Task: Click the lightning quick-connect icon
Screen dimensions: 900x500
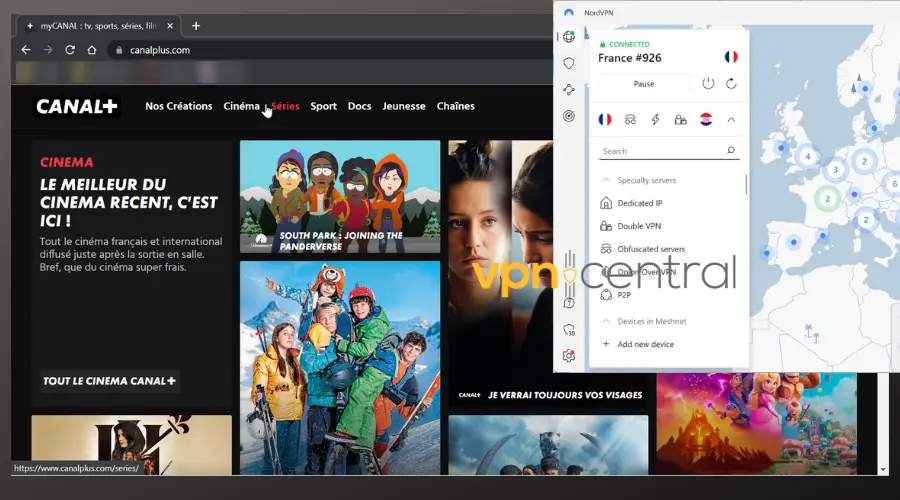Action: (x=655, y=119)
